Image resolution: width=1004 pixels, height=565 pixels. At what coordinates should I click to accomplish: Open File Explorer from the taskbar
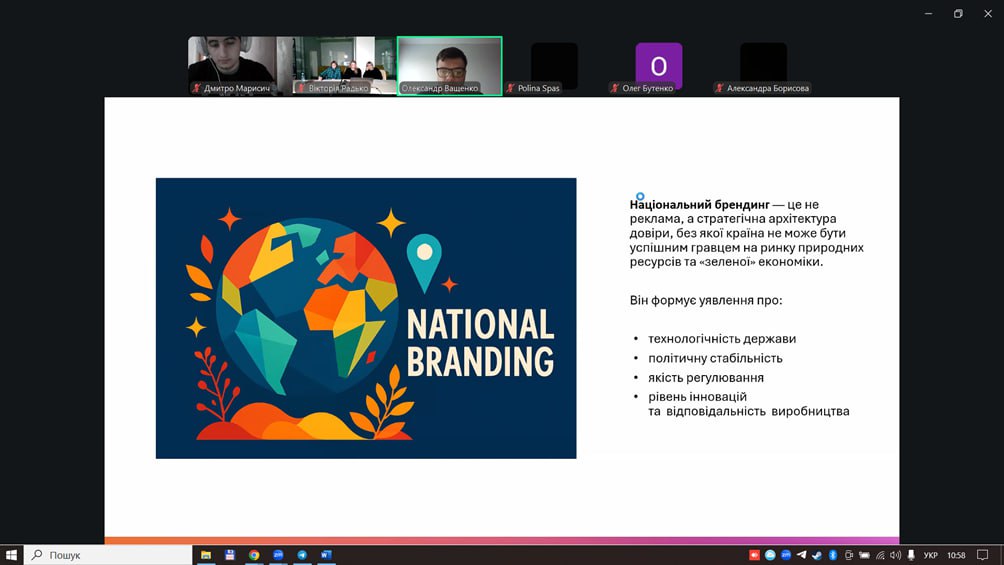[x=206, y=555]
